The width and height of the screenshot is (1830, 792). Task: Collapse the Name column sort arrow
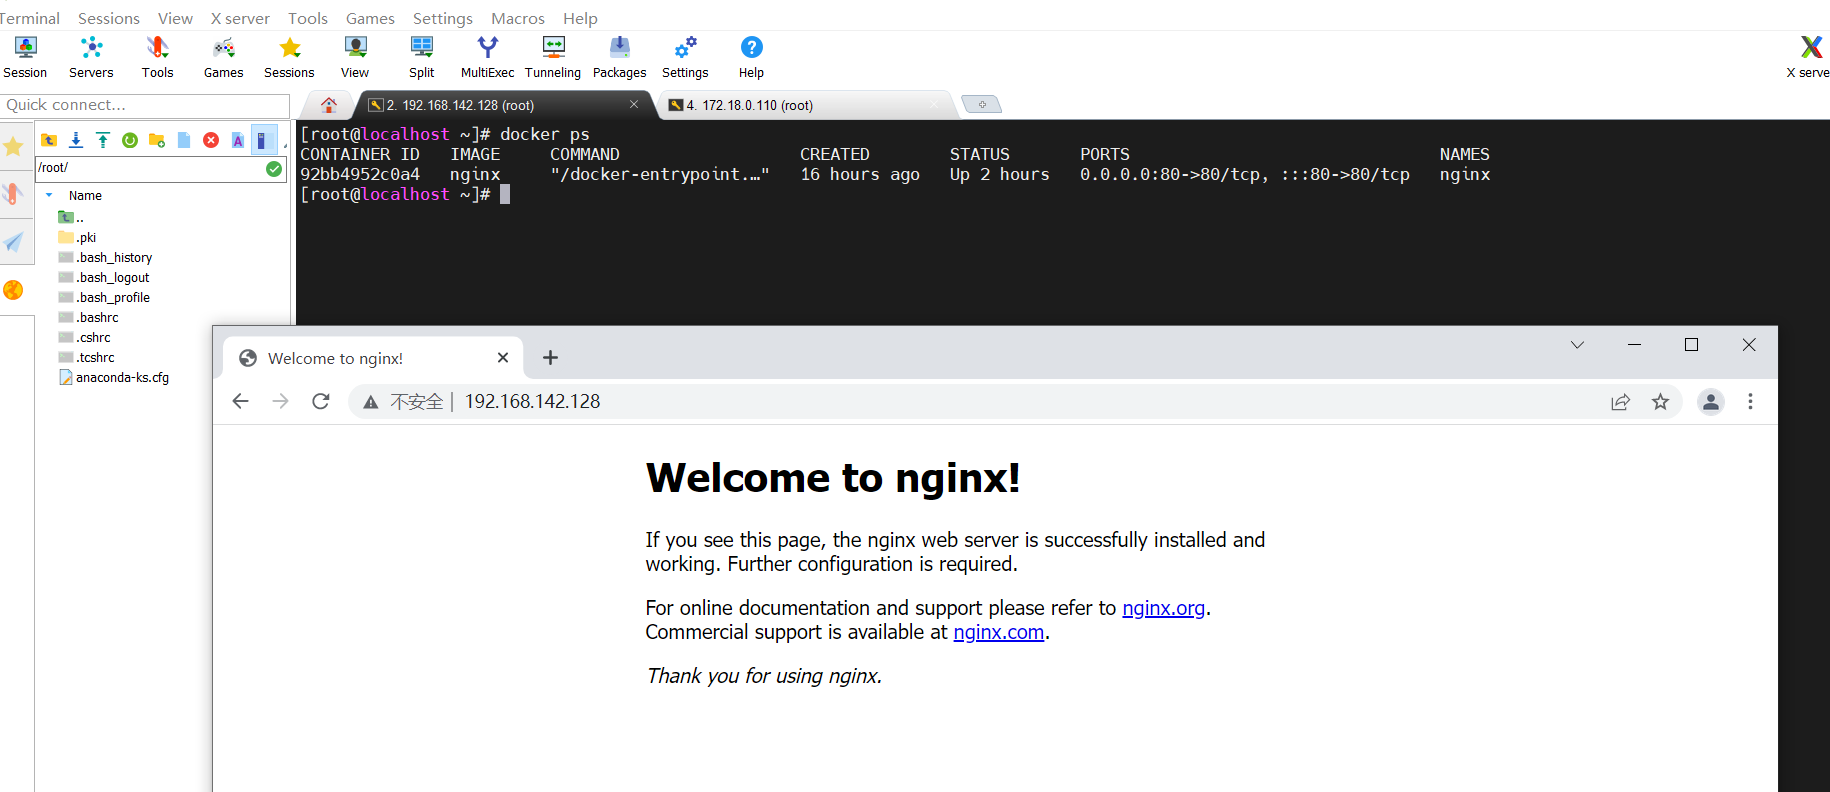click(49, 195)
